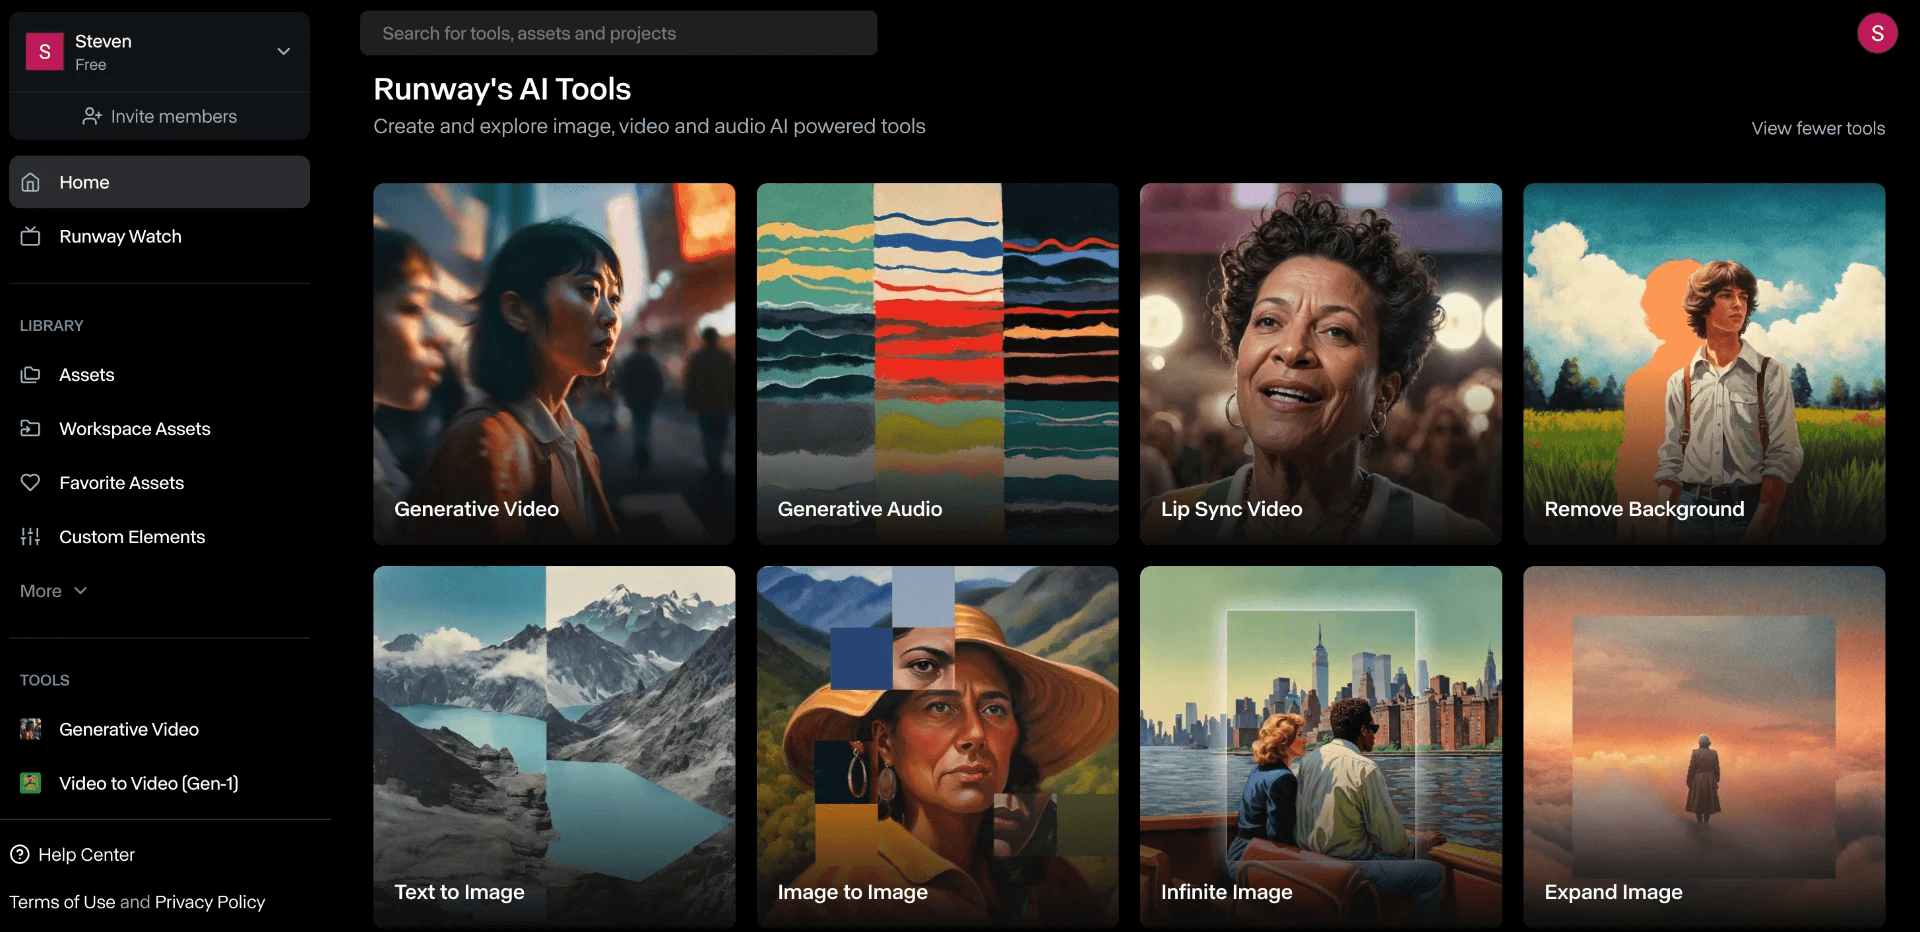Click the Invite members button
Screen dimensions: 1920x932
coord(159,116)
